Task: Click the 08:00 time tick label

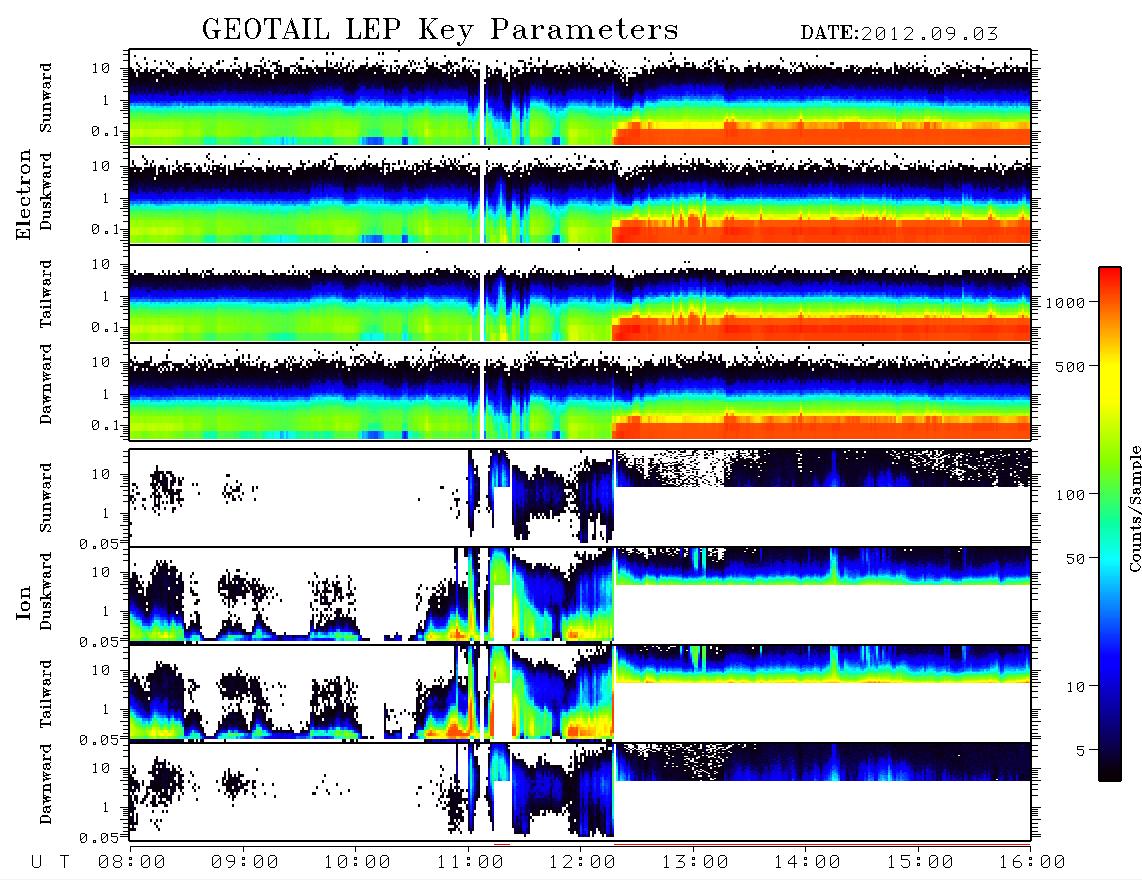Action: click(x=132, y=862)
